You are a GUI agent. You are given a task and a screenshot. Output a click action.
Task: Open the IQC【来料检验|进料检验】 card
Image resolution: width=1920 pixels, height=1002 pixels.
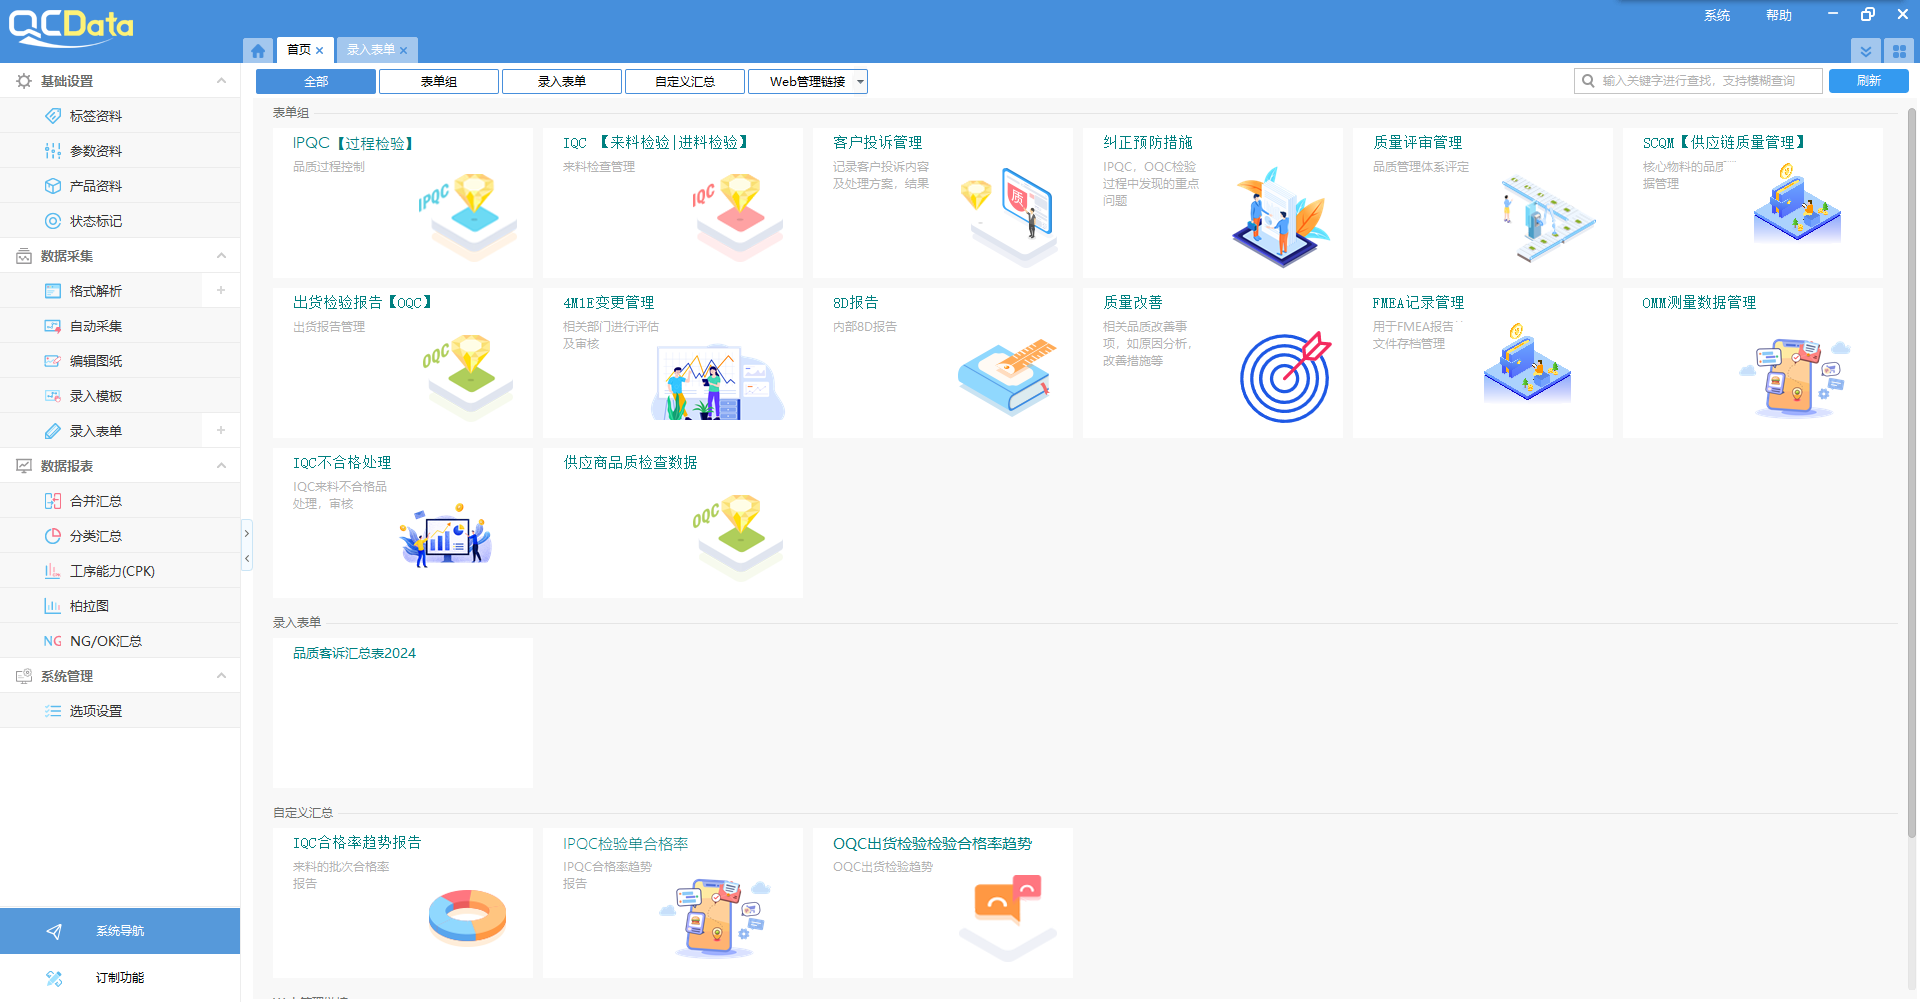[x=673, y=203]
